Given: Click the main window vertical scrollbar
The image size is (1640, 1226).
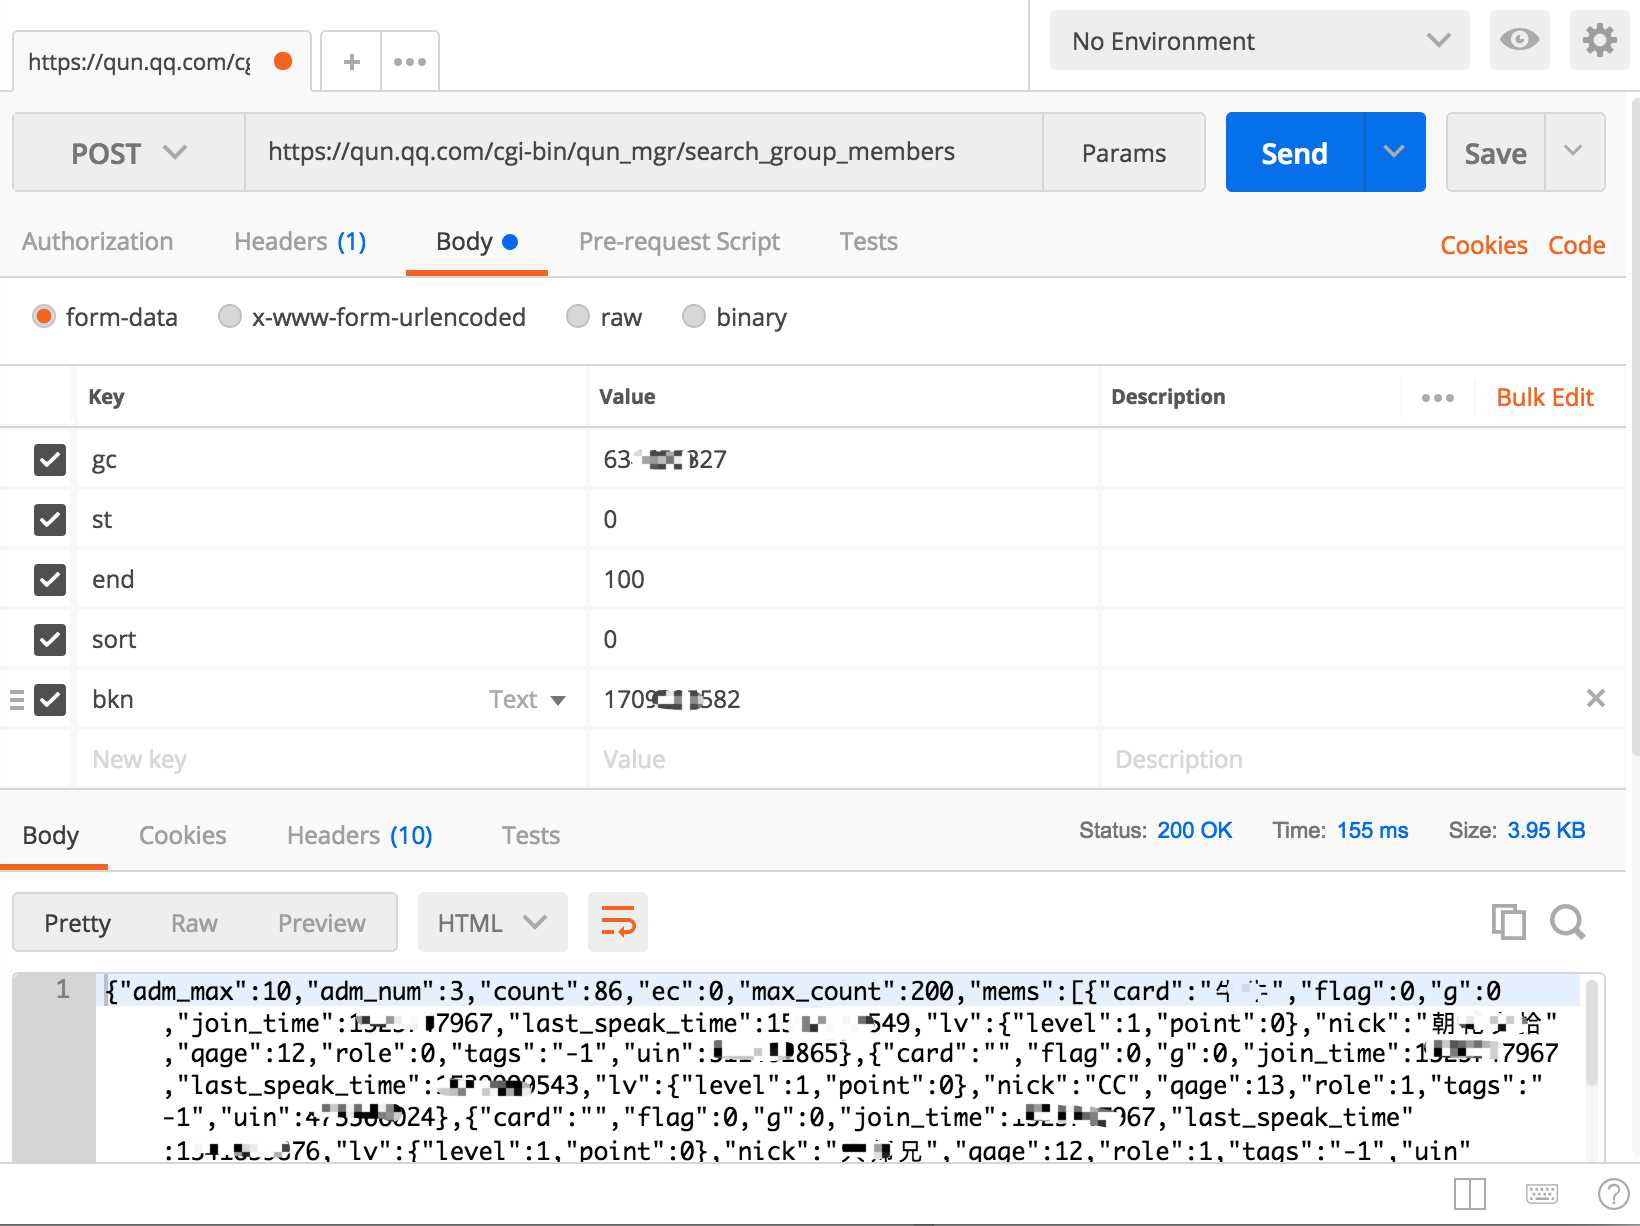Looking at the screenshot, I should pyautogui.click(x=1635, y=425).
